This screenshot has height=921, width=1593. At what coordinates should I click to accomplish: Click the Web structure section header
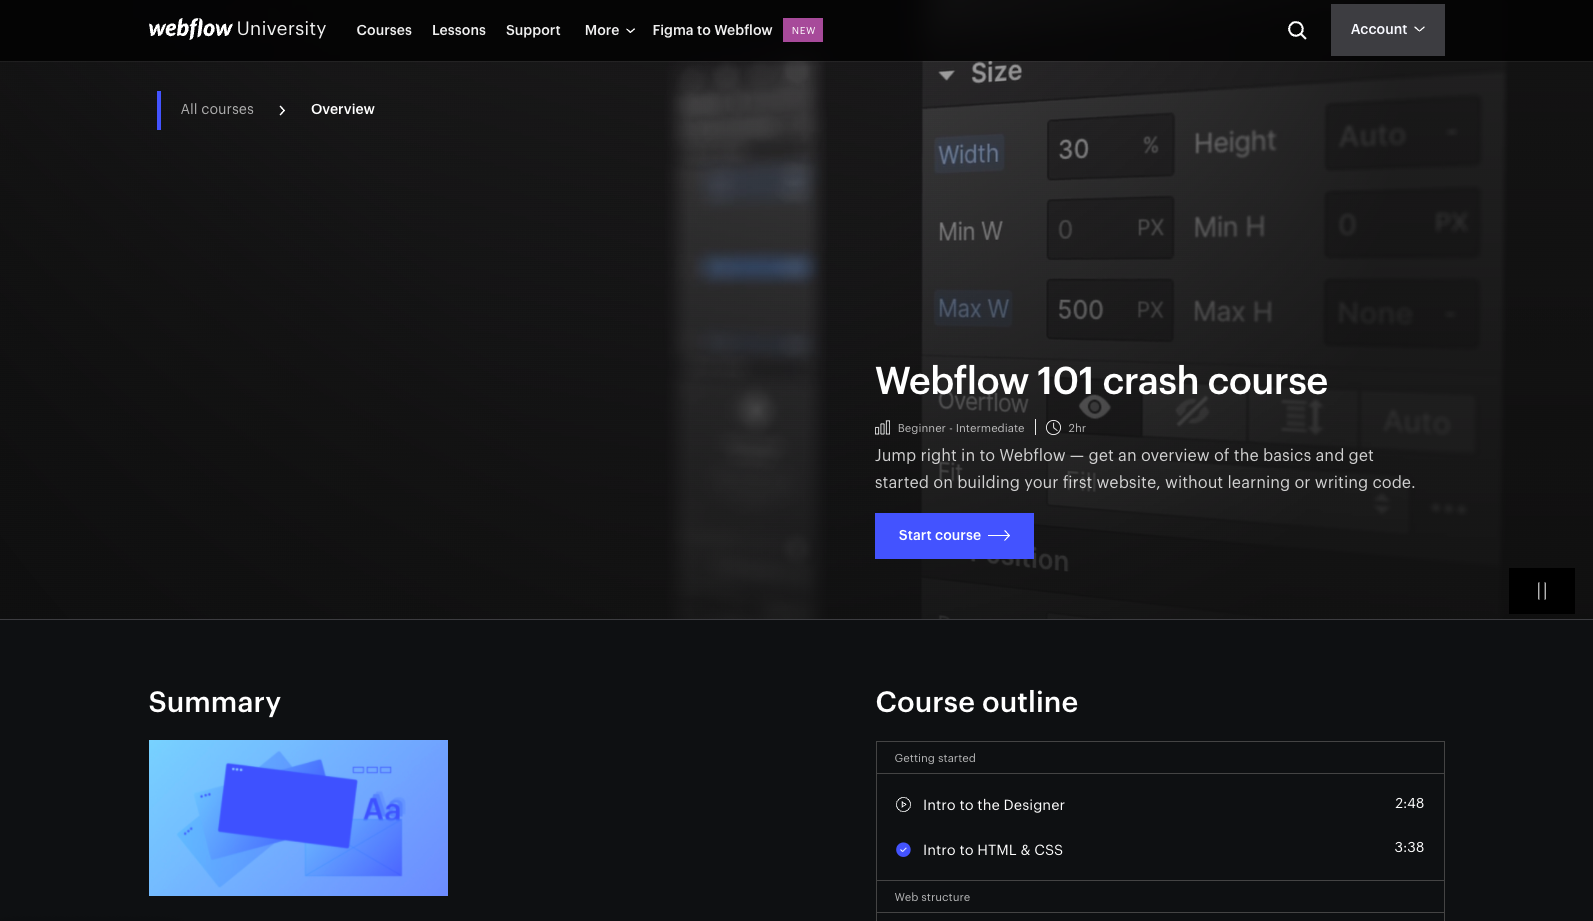[x=1160, y=897]
